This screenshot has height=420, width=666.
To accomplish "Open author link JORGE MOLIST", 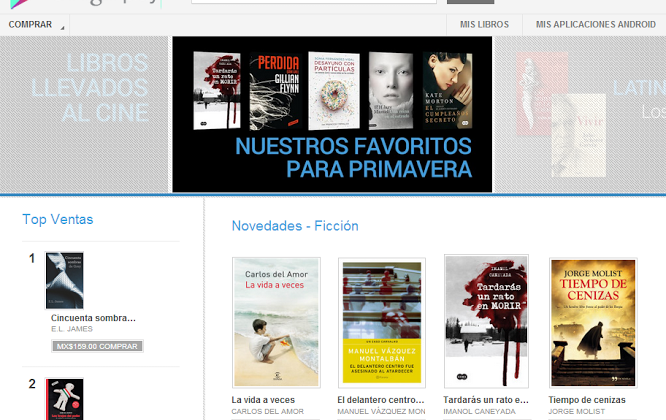I will [577, 411].
